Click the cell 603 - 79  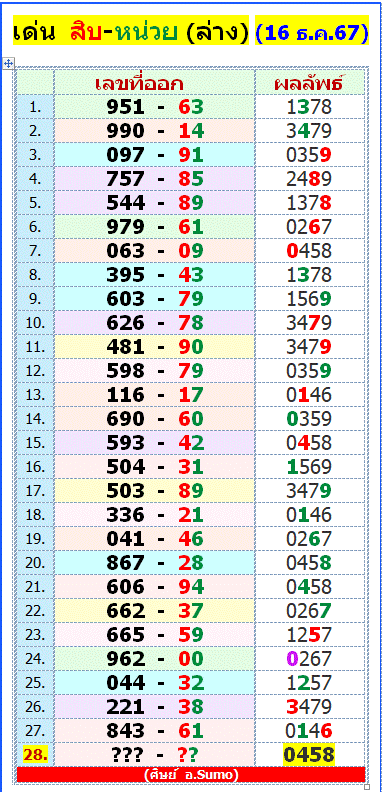tap(154, 299)
